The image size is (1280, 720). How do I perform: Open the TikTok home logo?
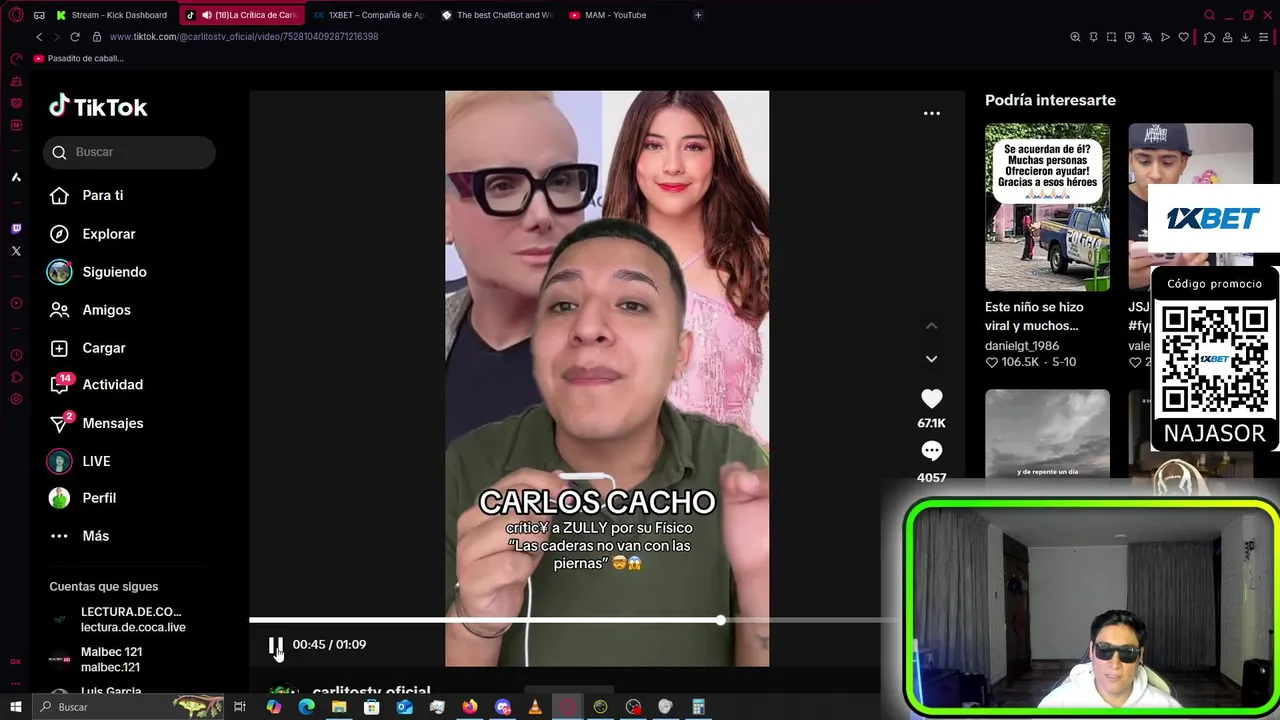(x=98, y=107)
